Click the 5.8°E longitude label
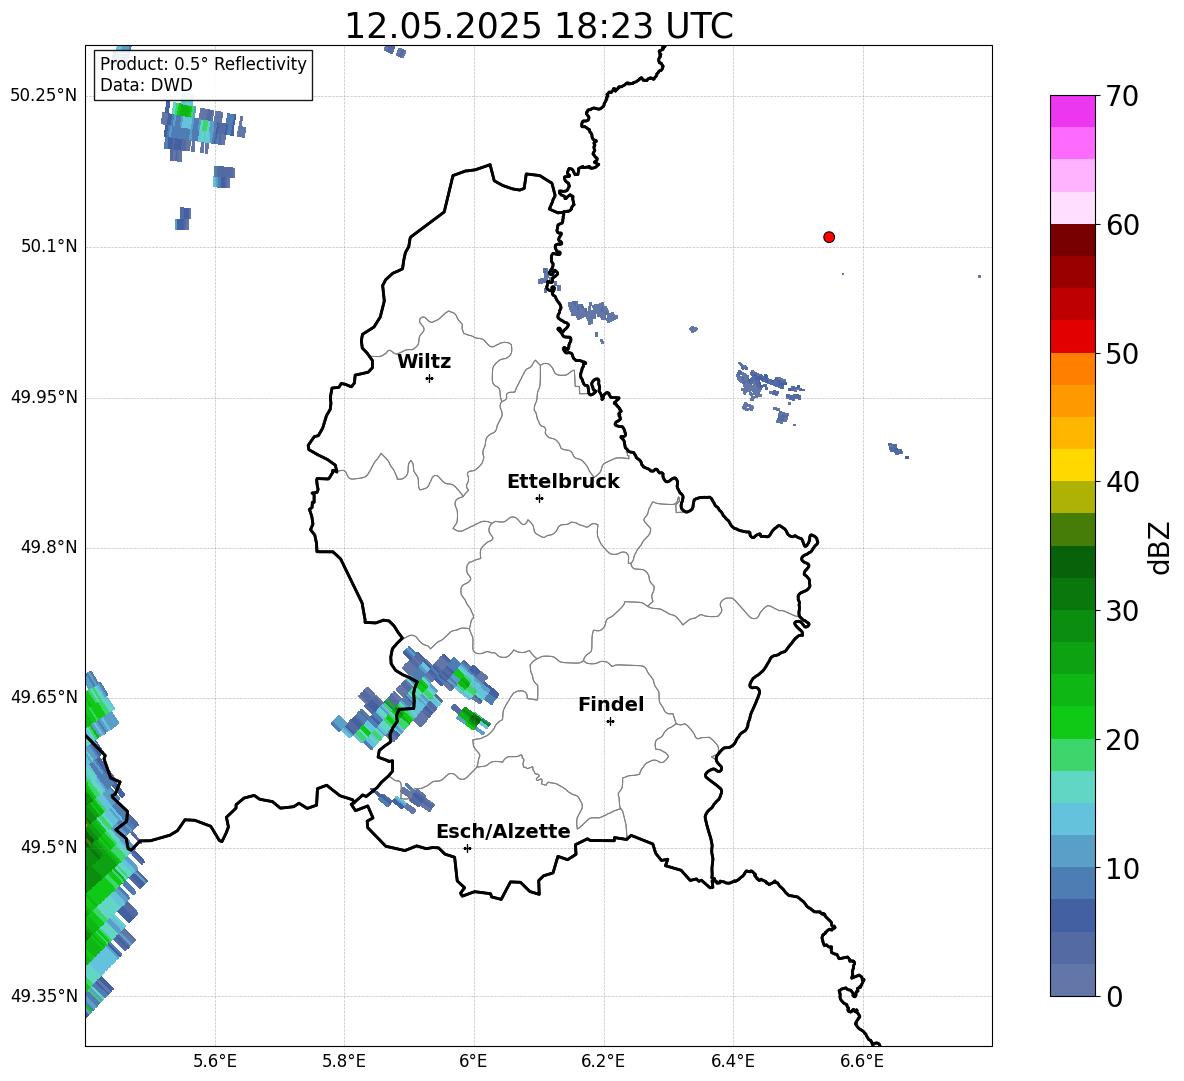The height and width of the screenshot is (1081, 1184). (344, 1061)
